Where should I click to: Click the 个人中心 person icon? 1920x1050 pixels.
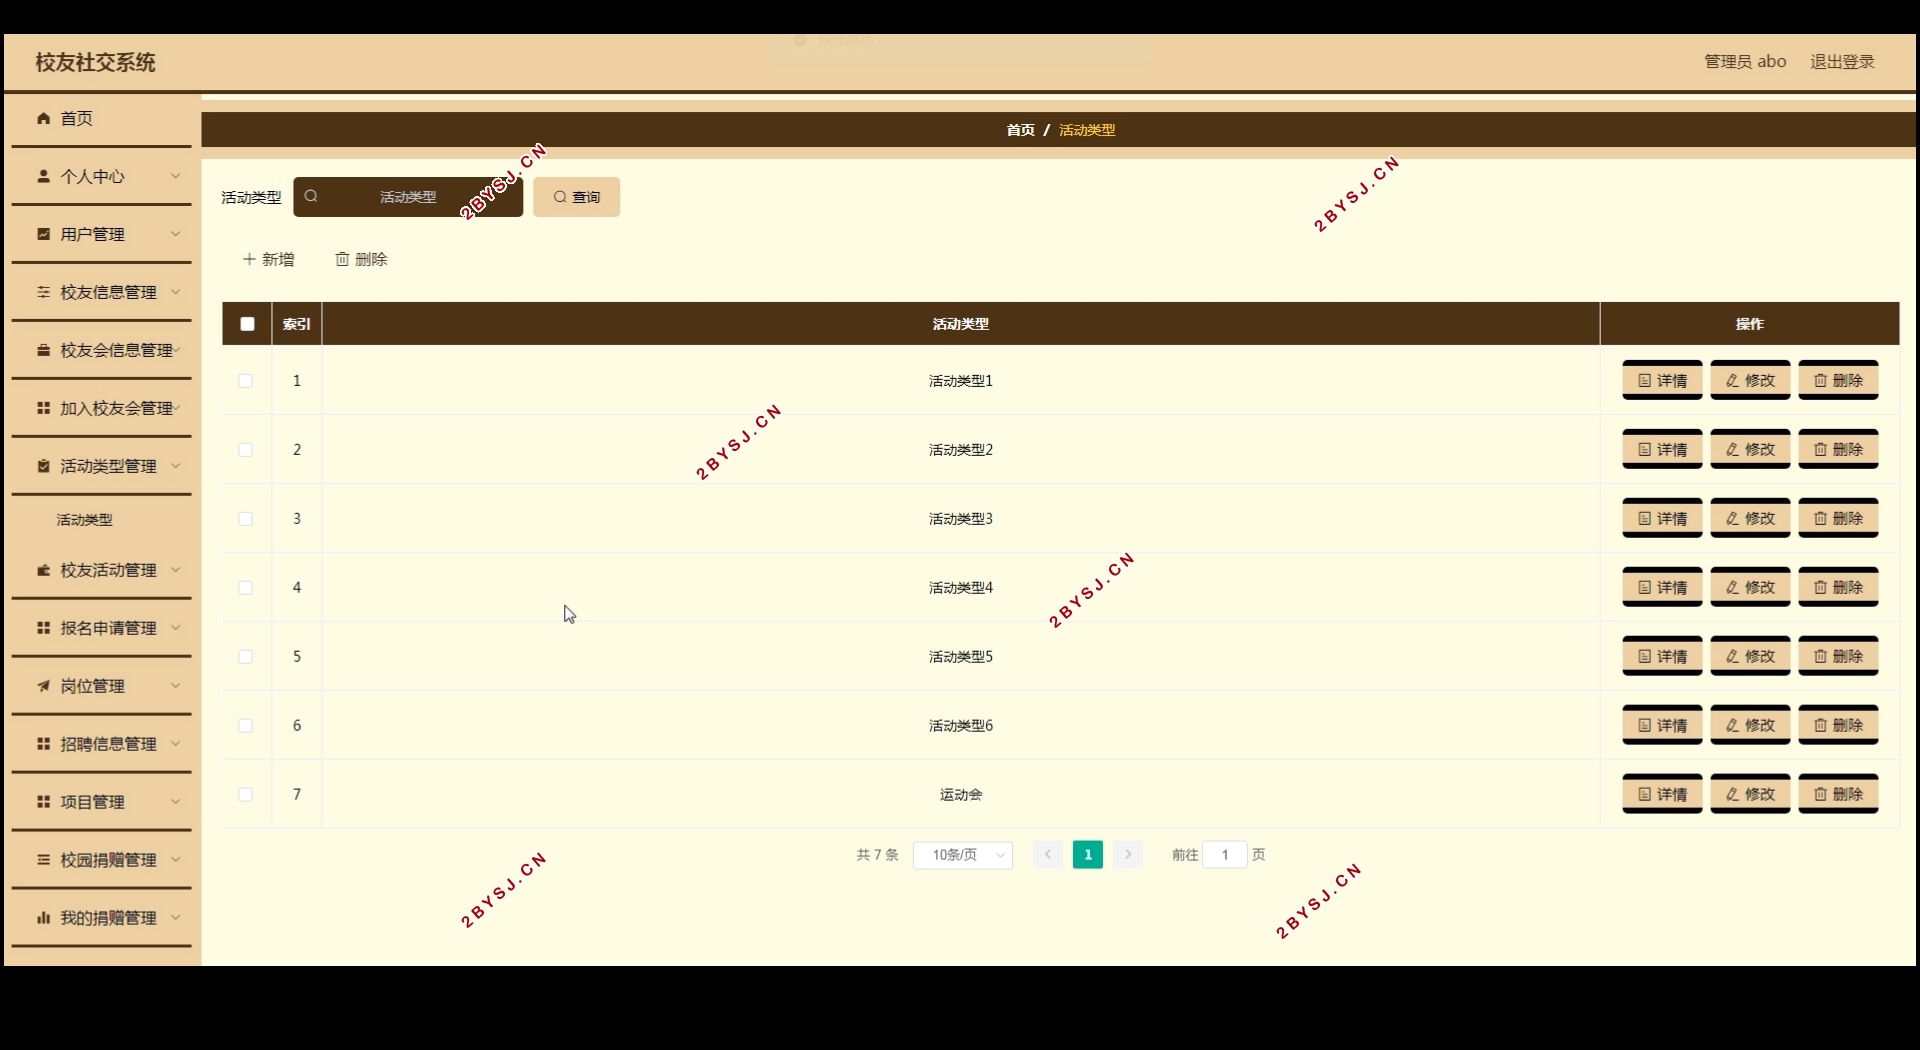45,176
